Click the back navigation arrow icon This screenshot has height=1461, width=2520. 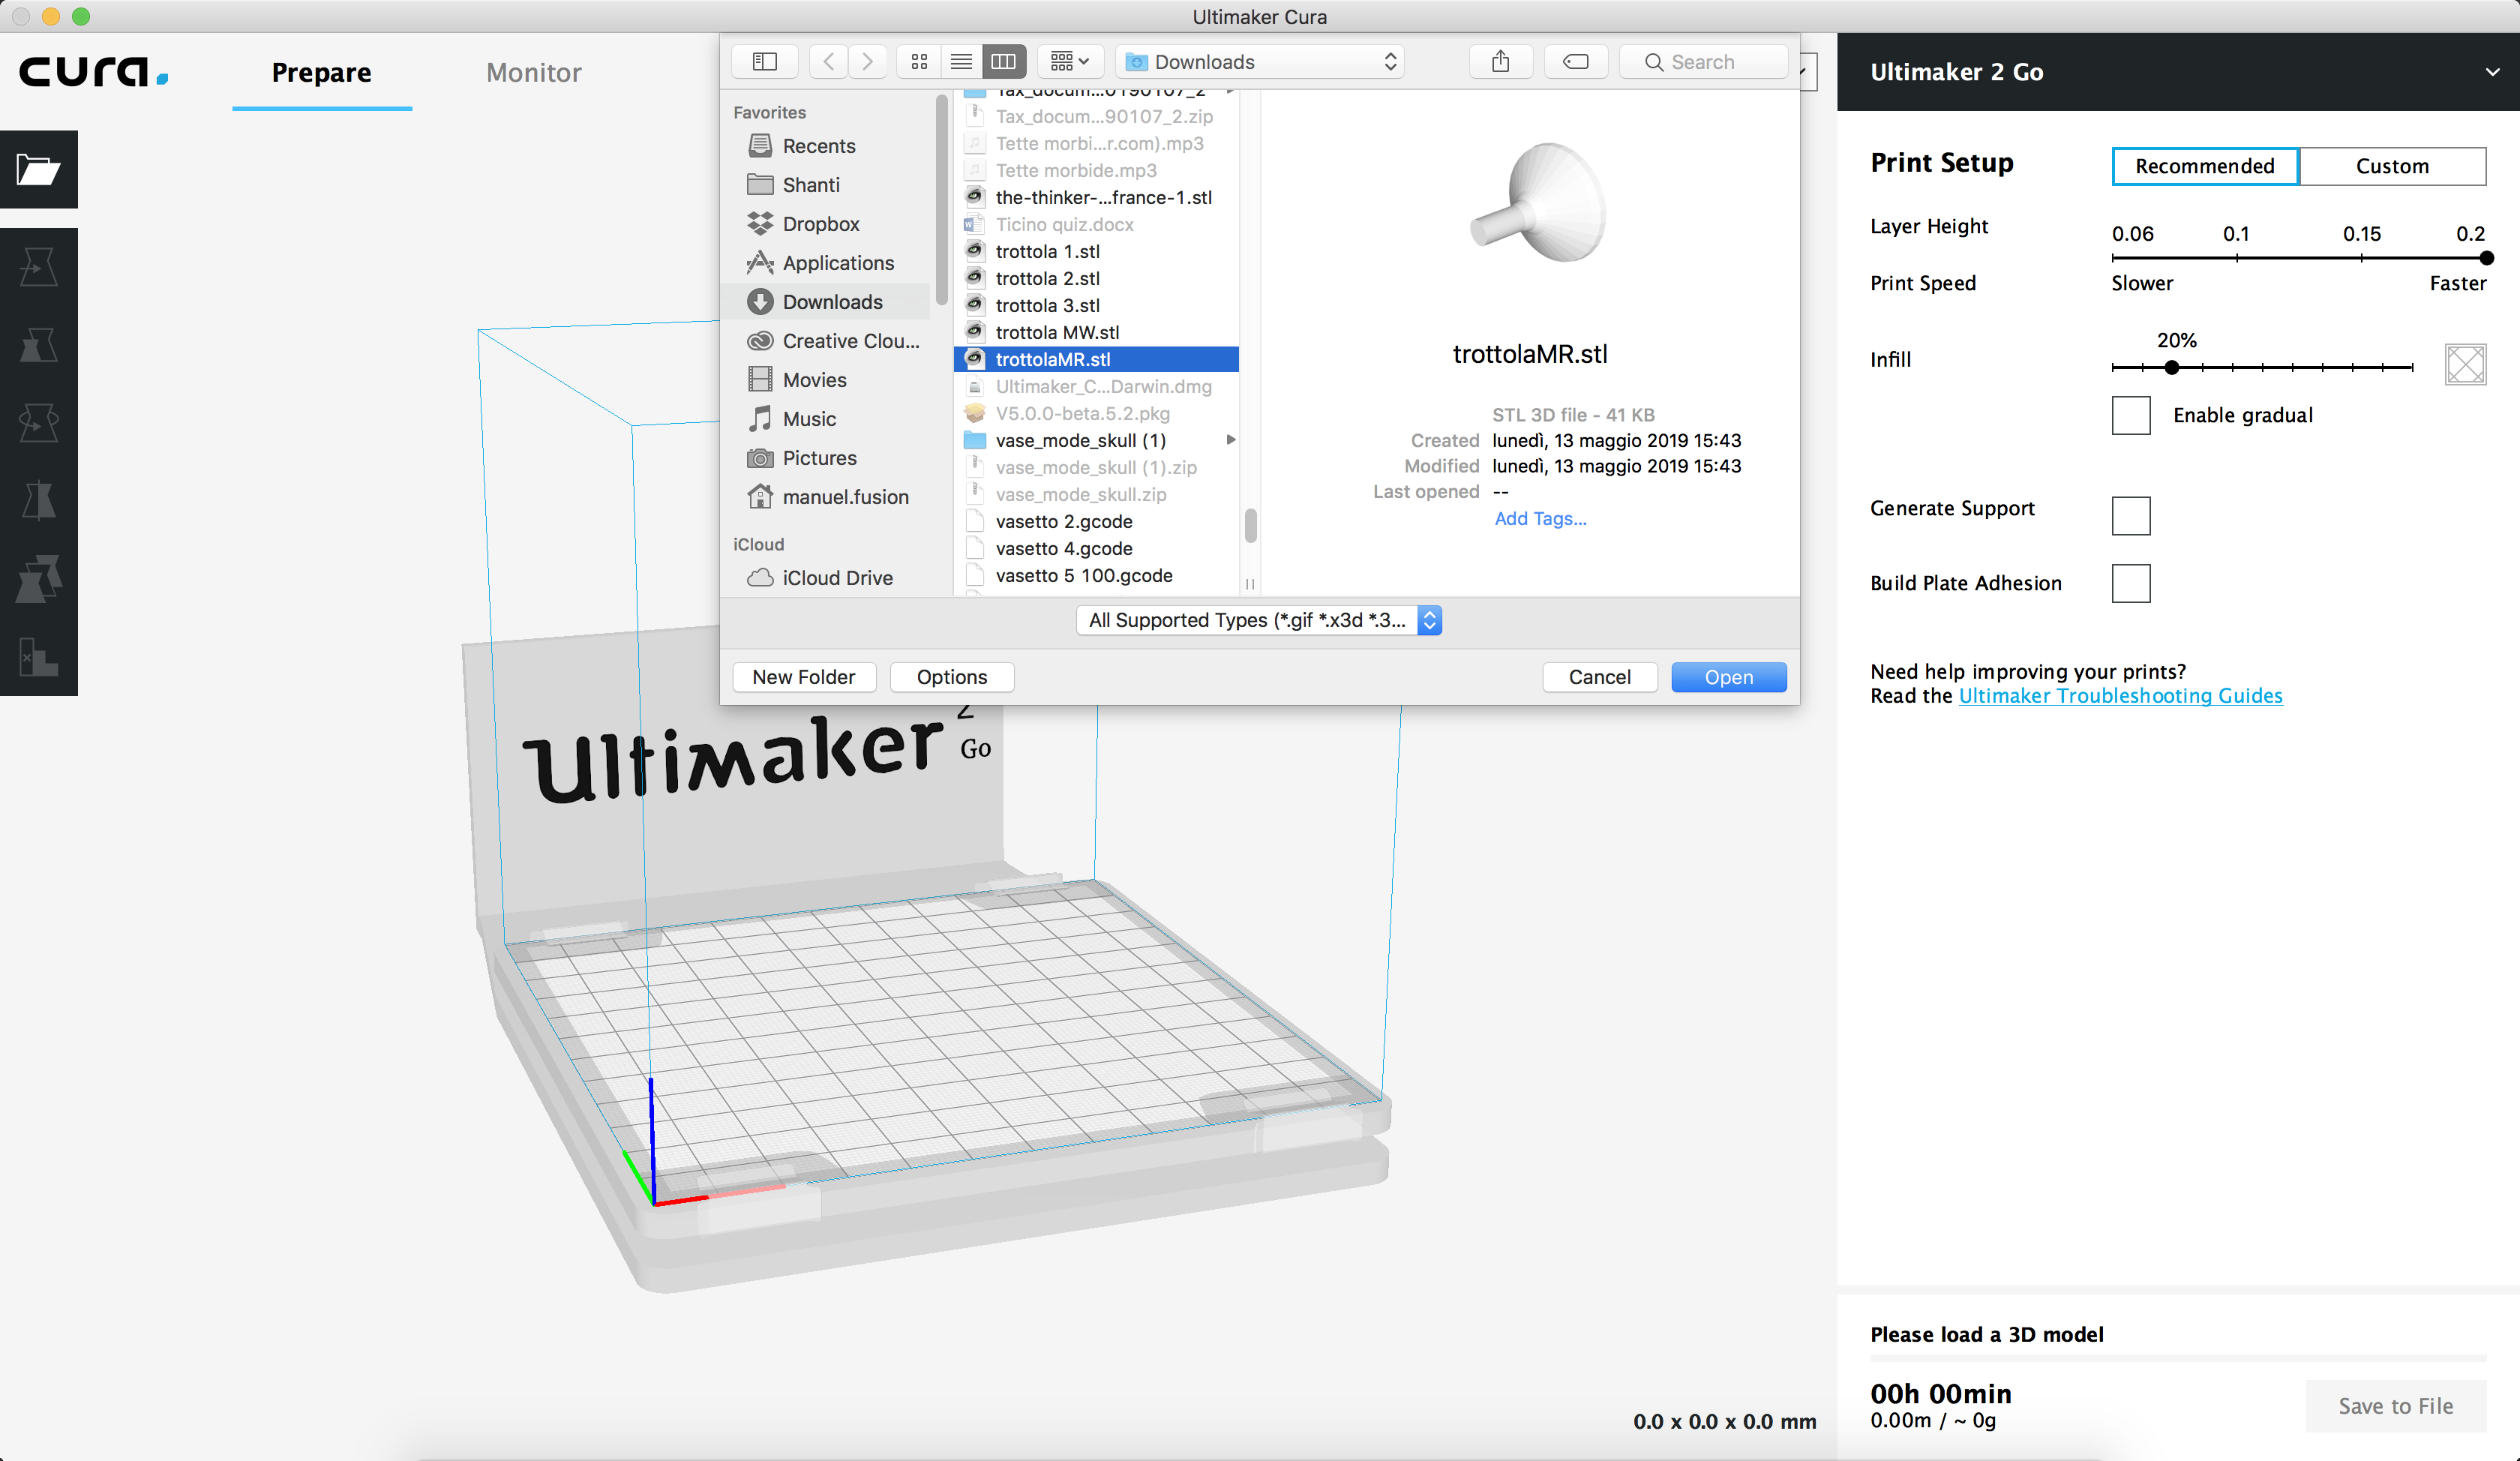pos(828,59)
